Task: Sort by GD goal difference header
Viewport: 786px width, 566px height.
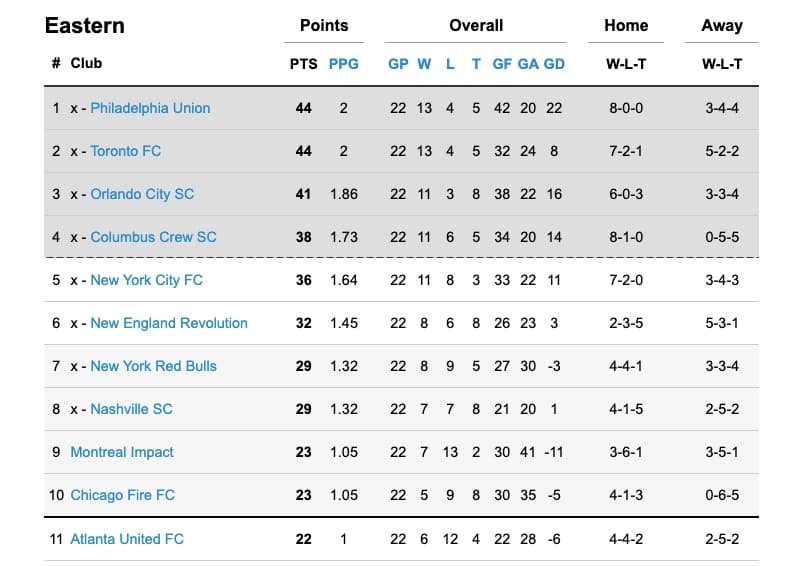Action: [x=554, y=63]
